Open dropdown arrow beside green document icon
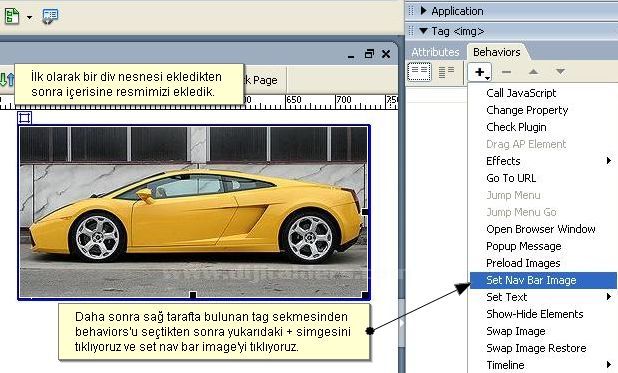Image resolution: width=618 pixels, height=373 pixels. (30, 17)
